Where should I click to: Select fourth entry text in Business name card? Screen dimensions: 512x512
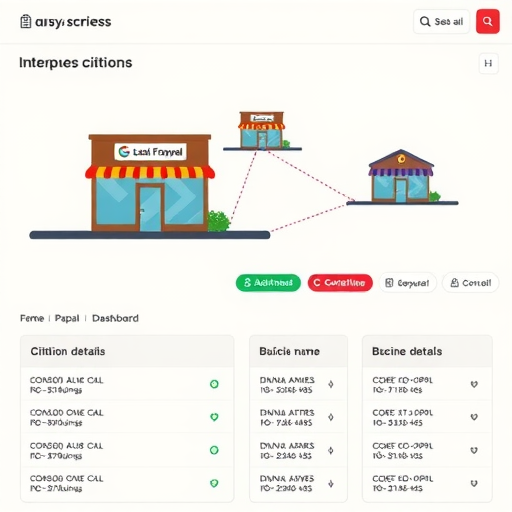tap(287, 483)
